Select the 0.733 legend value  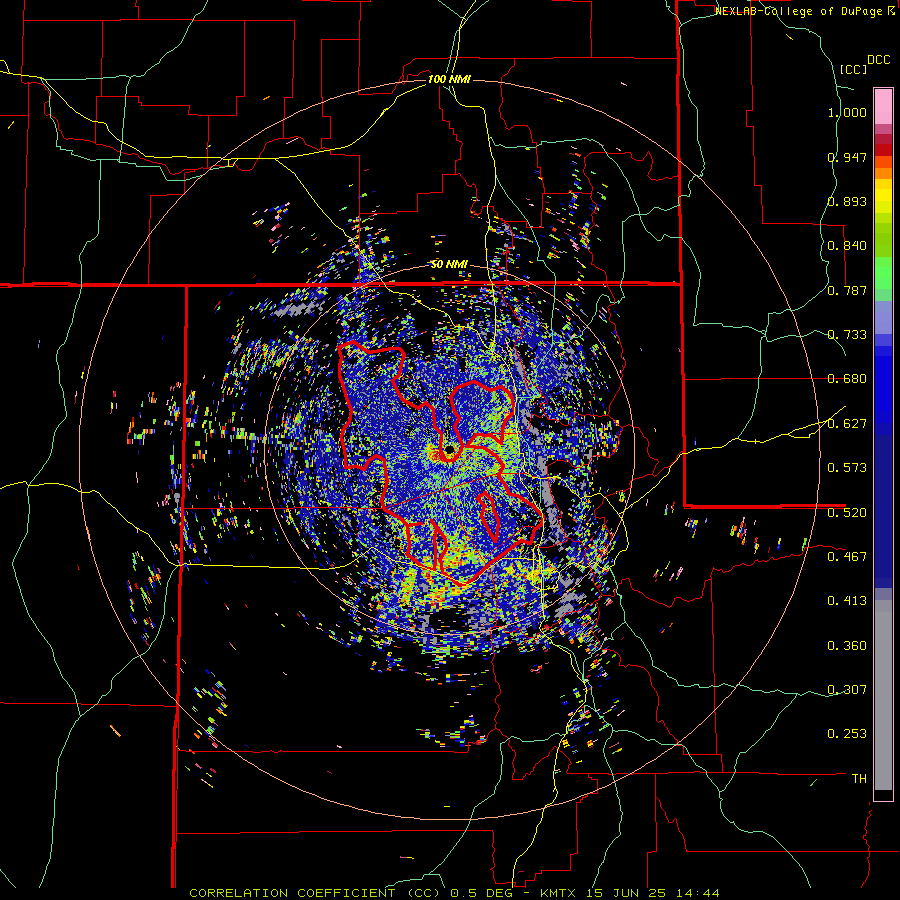[x=847, y=335]
